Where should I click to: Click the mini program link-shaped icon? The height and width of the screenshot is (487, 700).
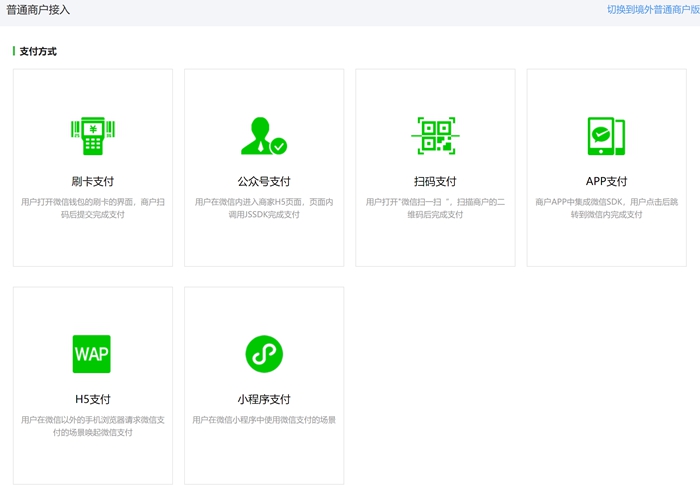[x=264, y=354]
